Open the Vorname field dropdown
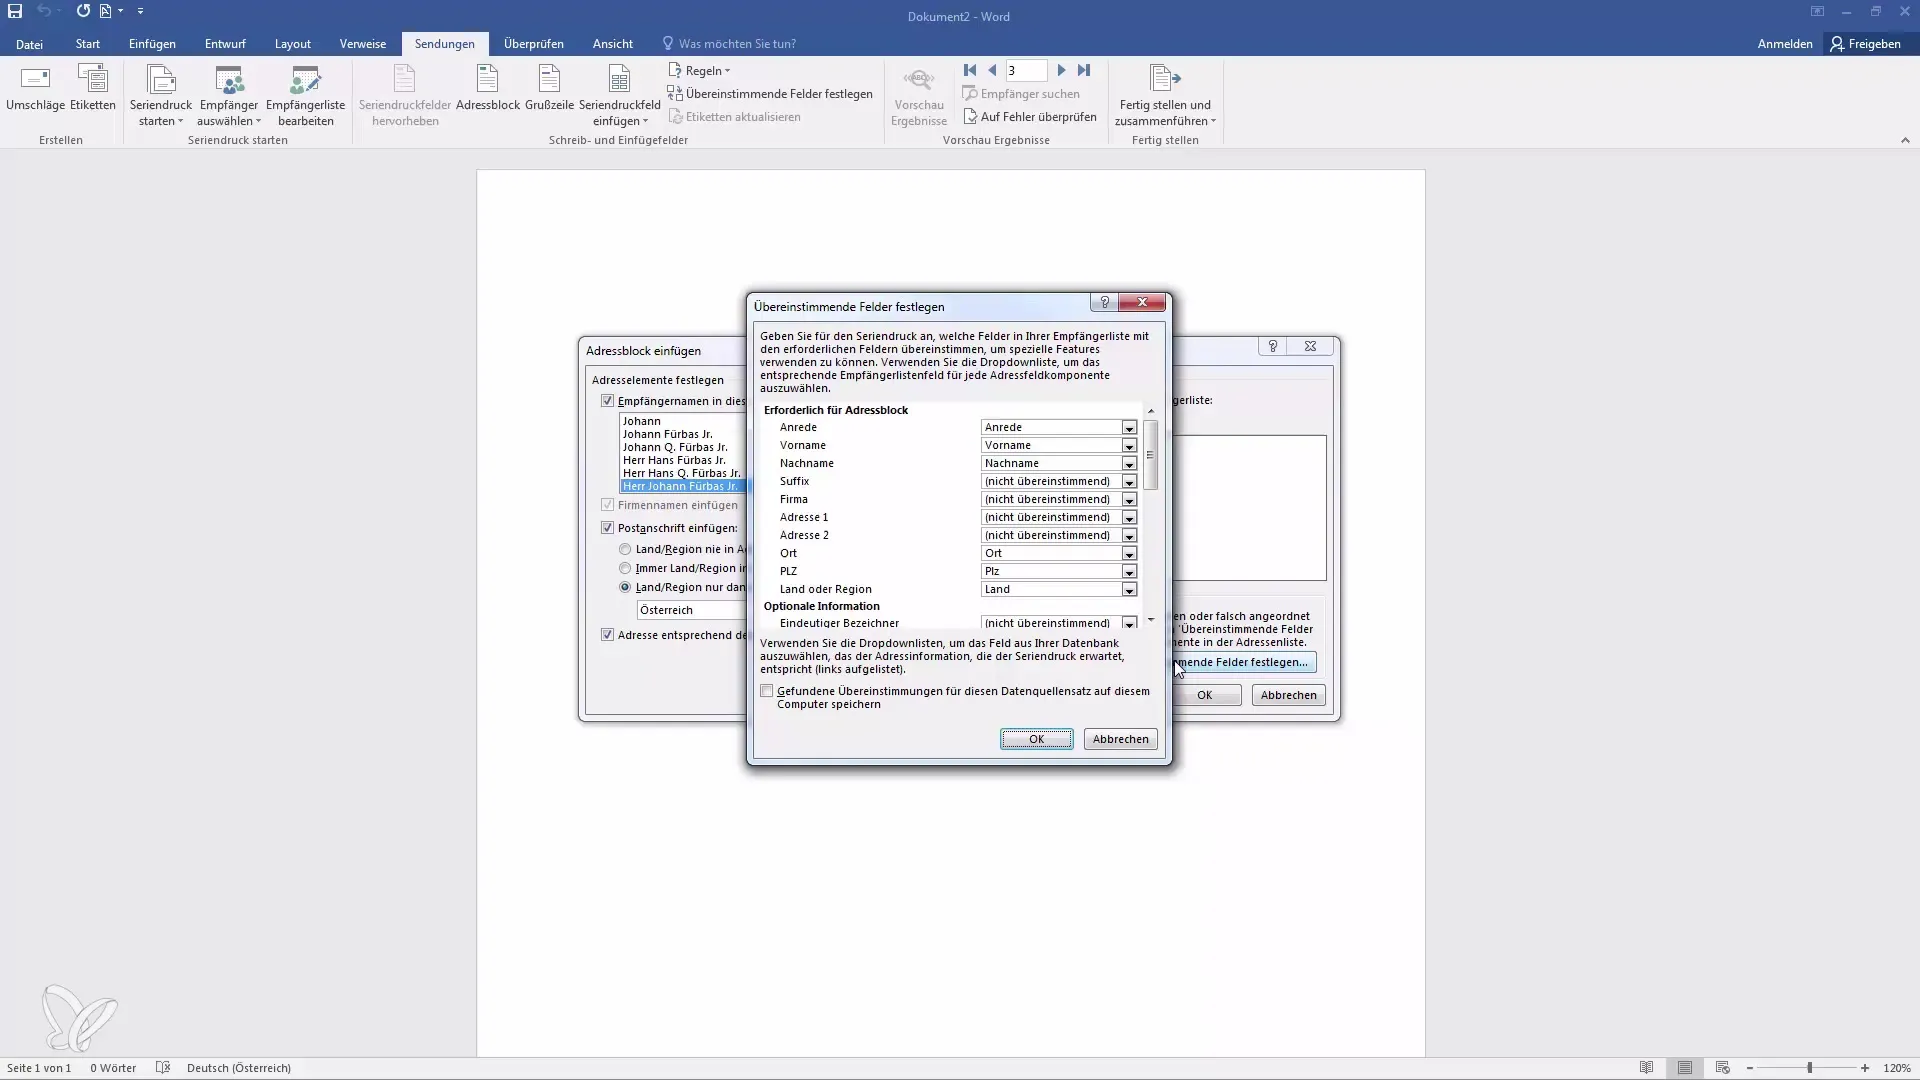1920x1080 pixels. 1129,446
